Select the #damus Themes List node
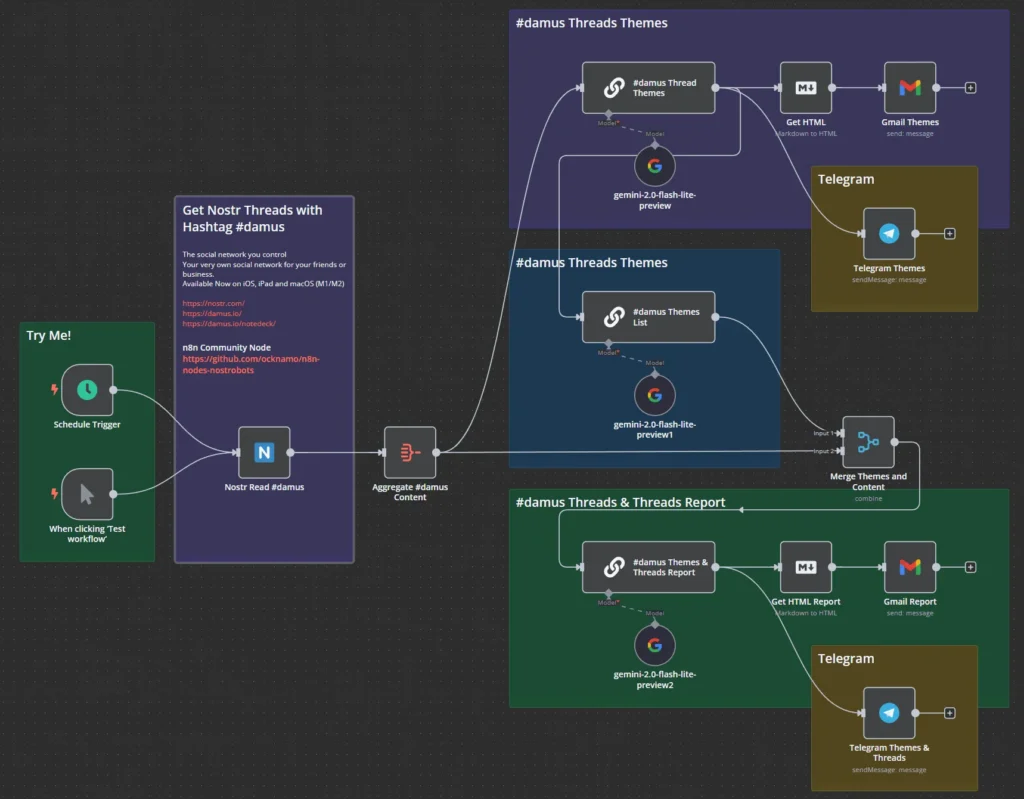1024x799 pixels. coord(648,318)
